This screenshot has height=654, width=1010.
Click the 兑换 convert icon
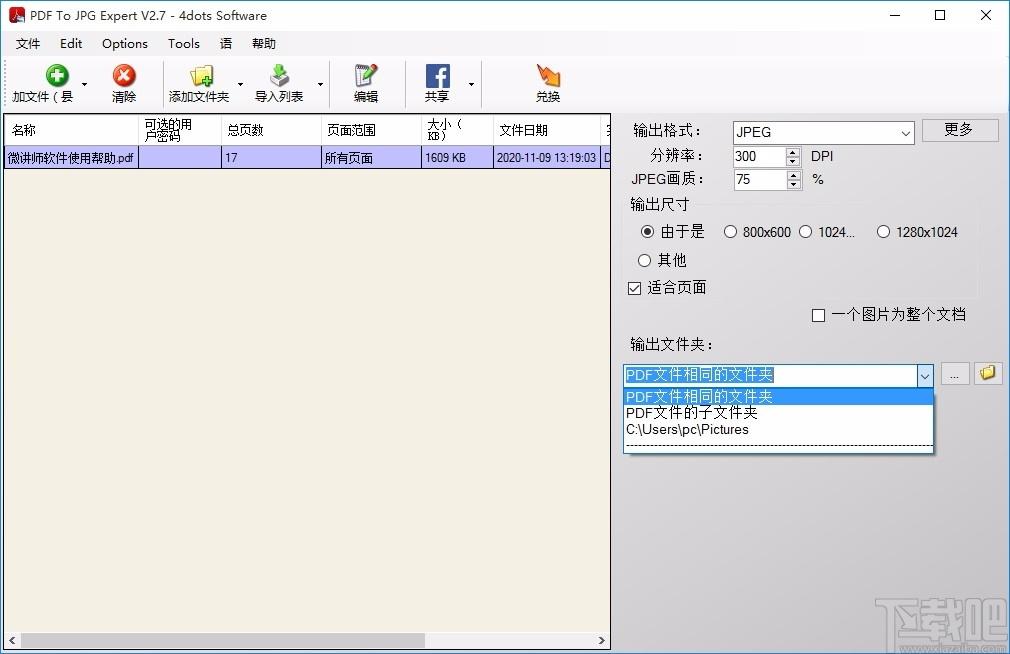point(548,75)
